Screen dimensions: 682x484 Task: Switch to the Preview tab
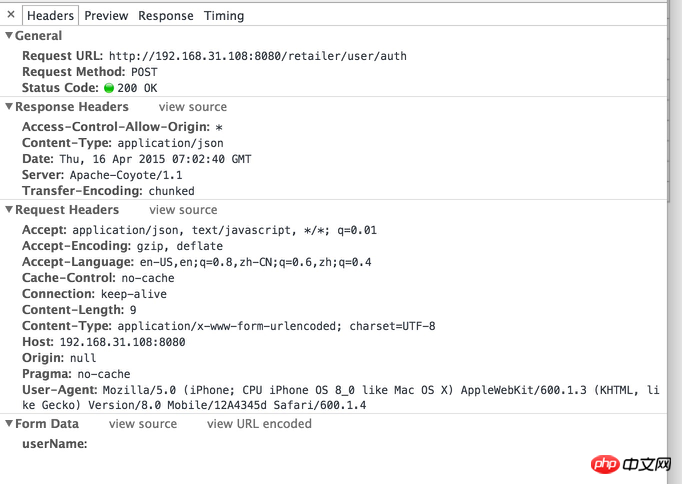106,16
